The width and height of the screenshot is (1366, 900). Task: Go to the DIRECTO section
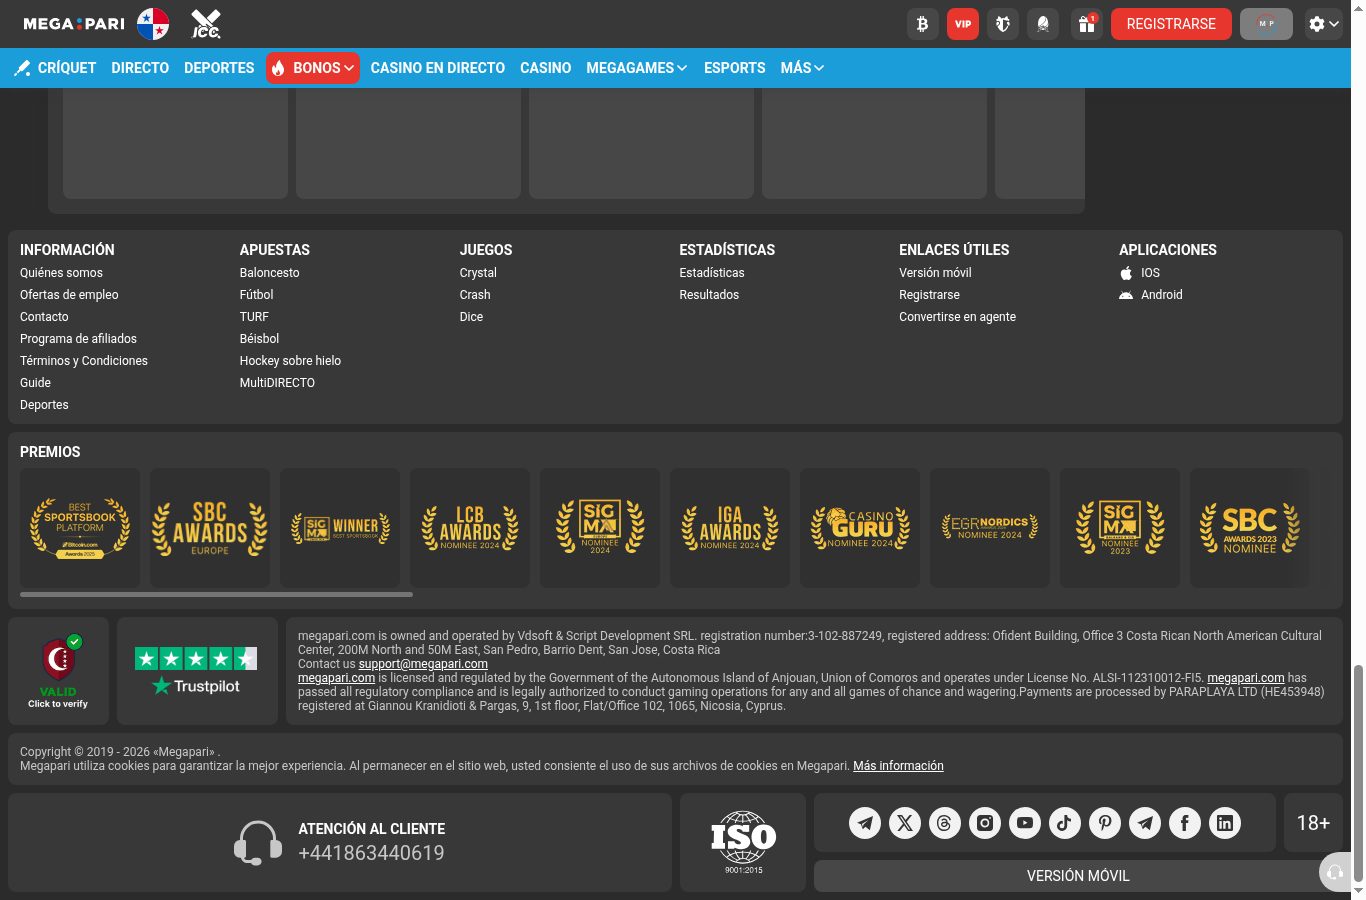(140, 68)
